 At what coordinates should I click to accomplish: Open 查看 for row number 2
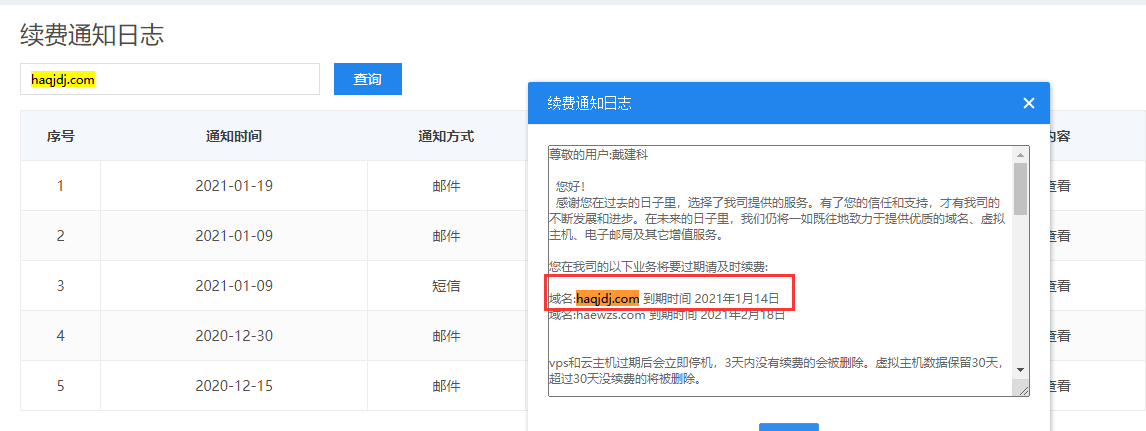point(1058,236)
